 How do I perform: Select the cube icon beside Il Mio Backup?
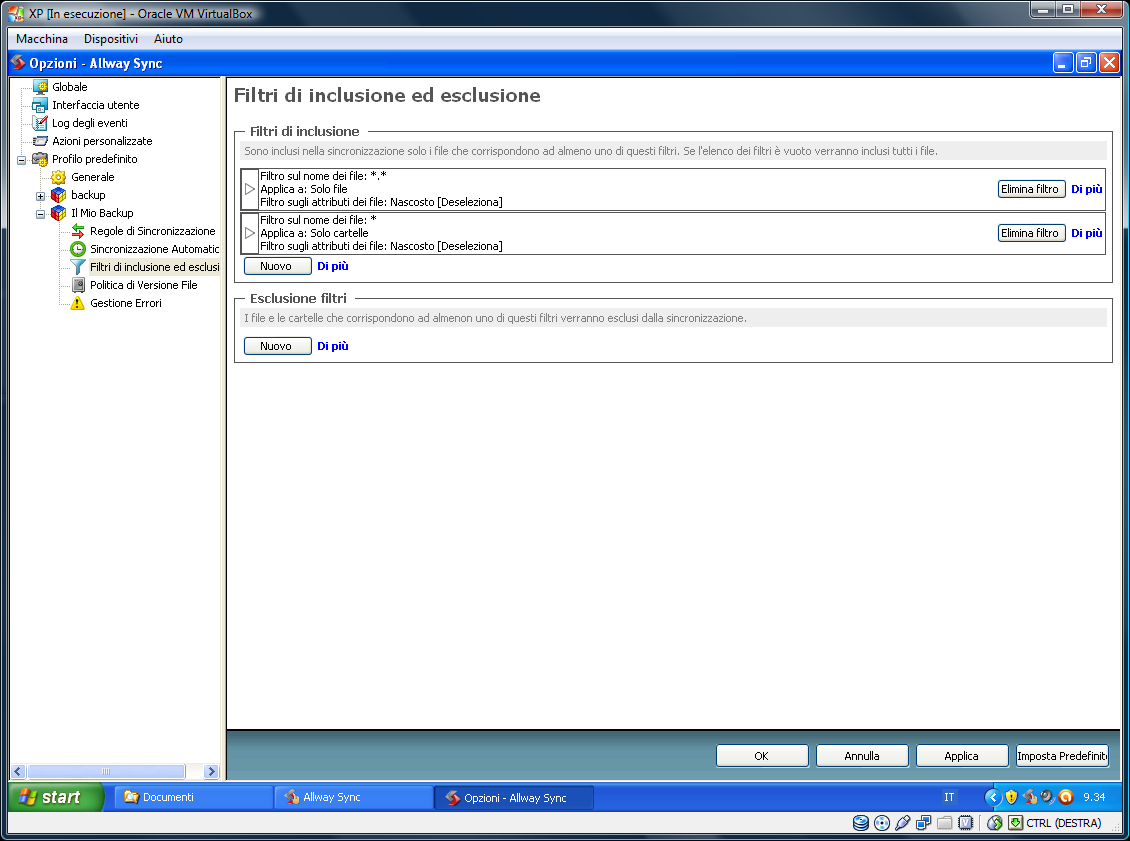pyautogui.click(x=58, y=213)
